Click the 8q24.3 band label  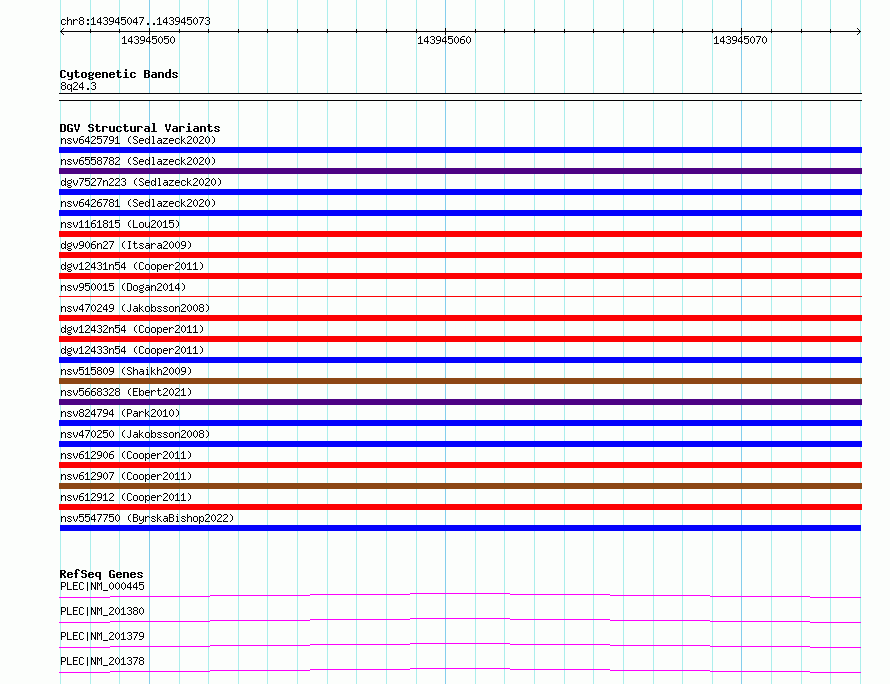pyautogui.click(x=78, y=86)
